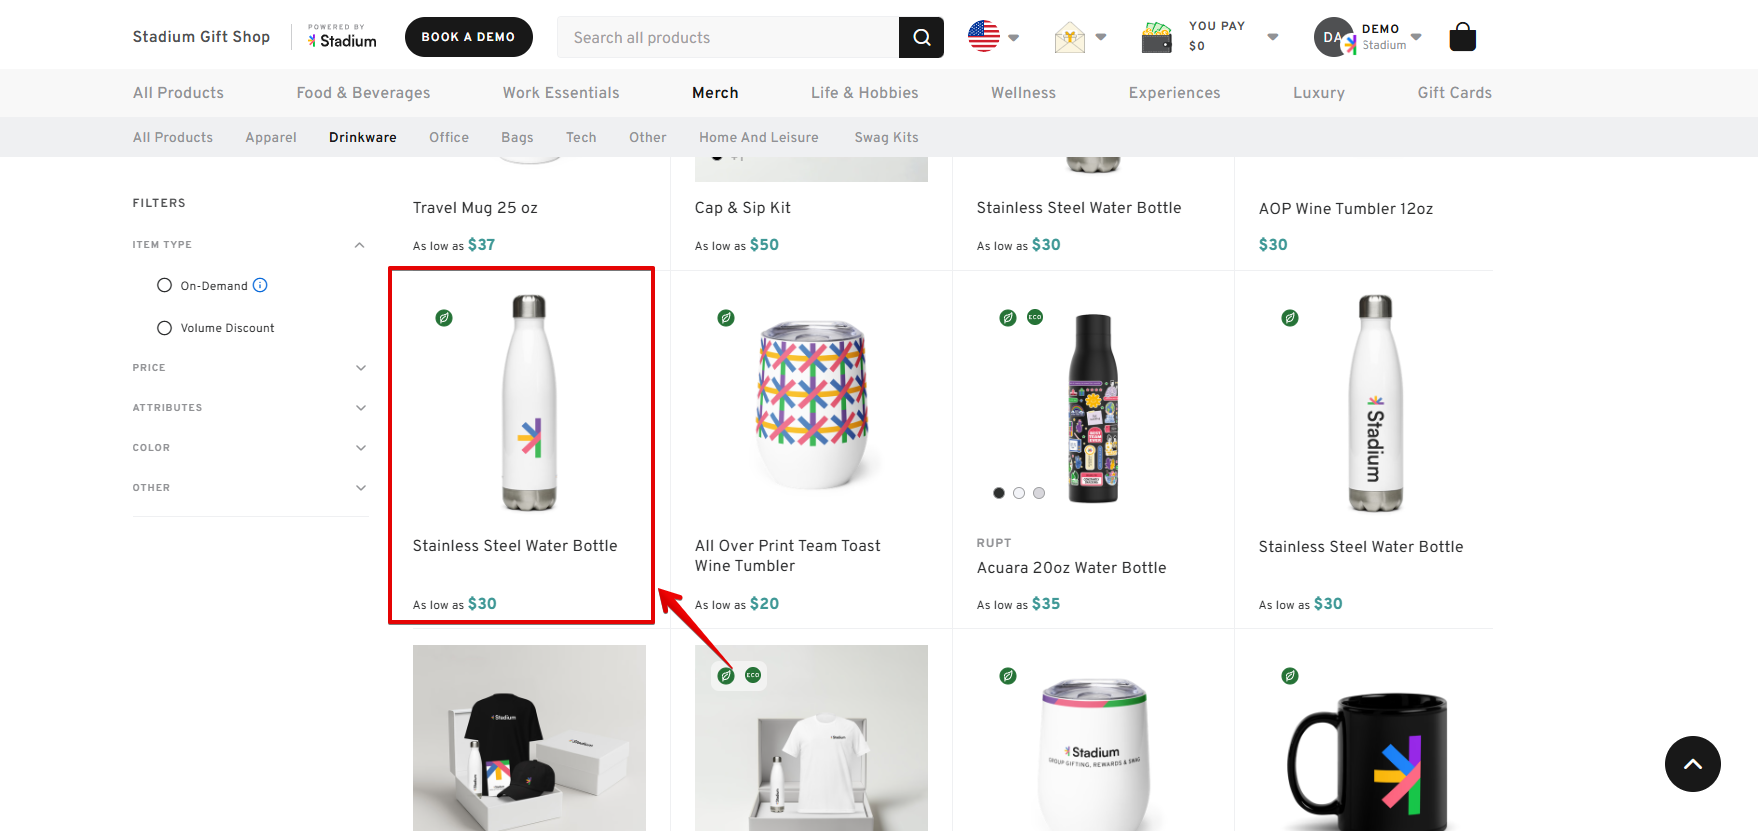1759x831 pixels.
Task: Expand the Color filter section
Action: click(360, 448)
